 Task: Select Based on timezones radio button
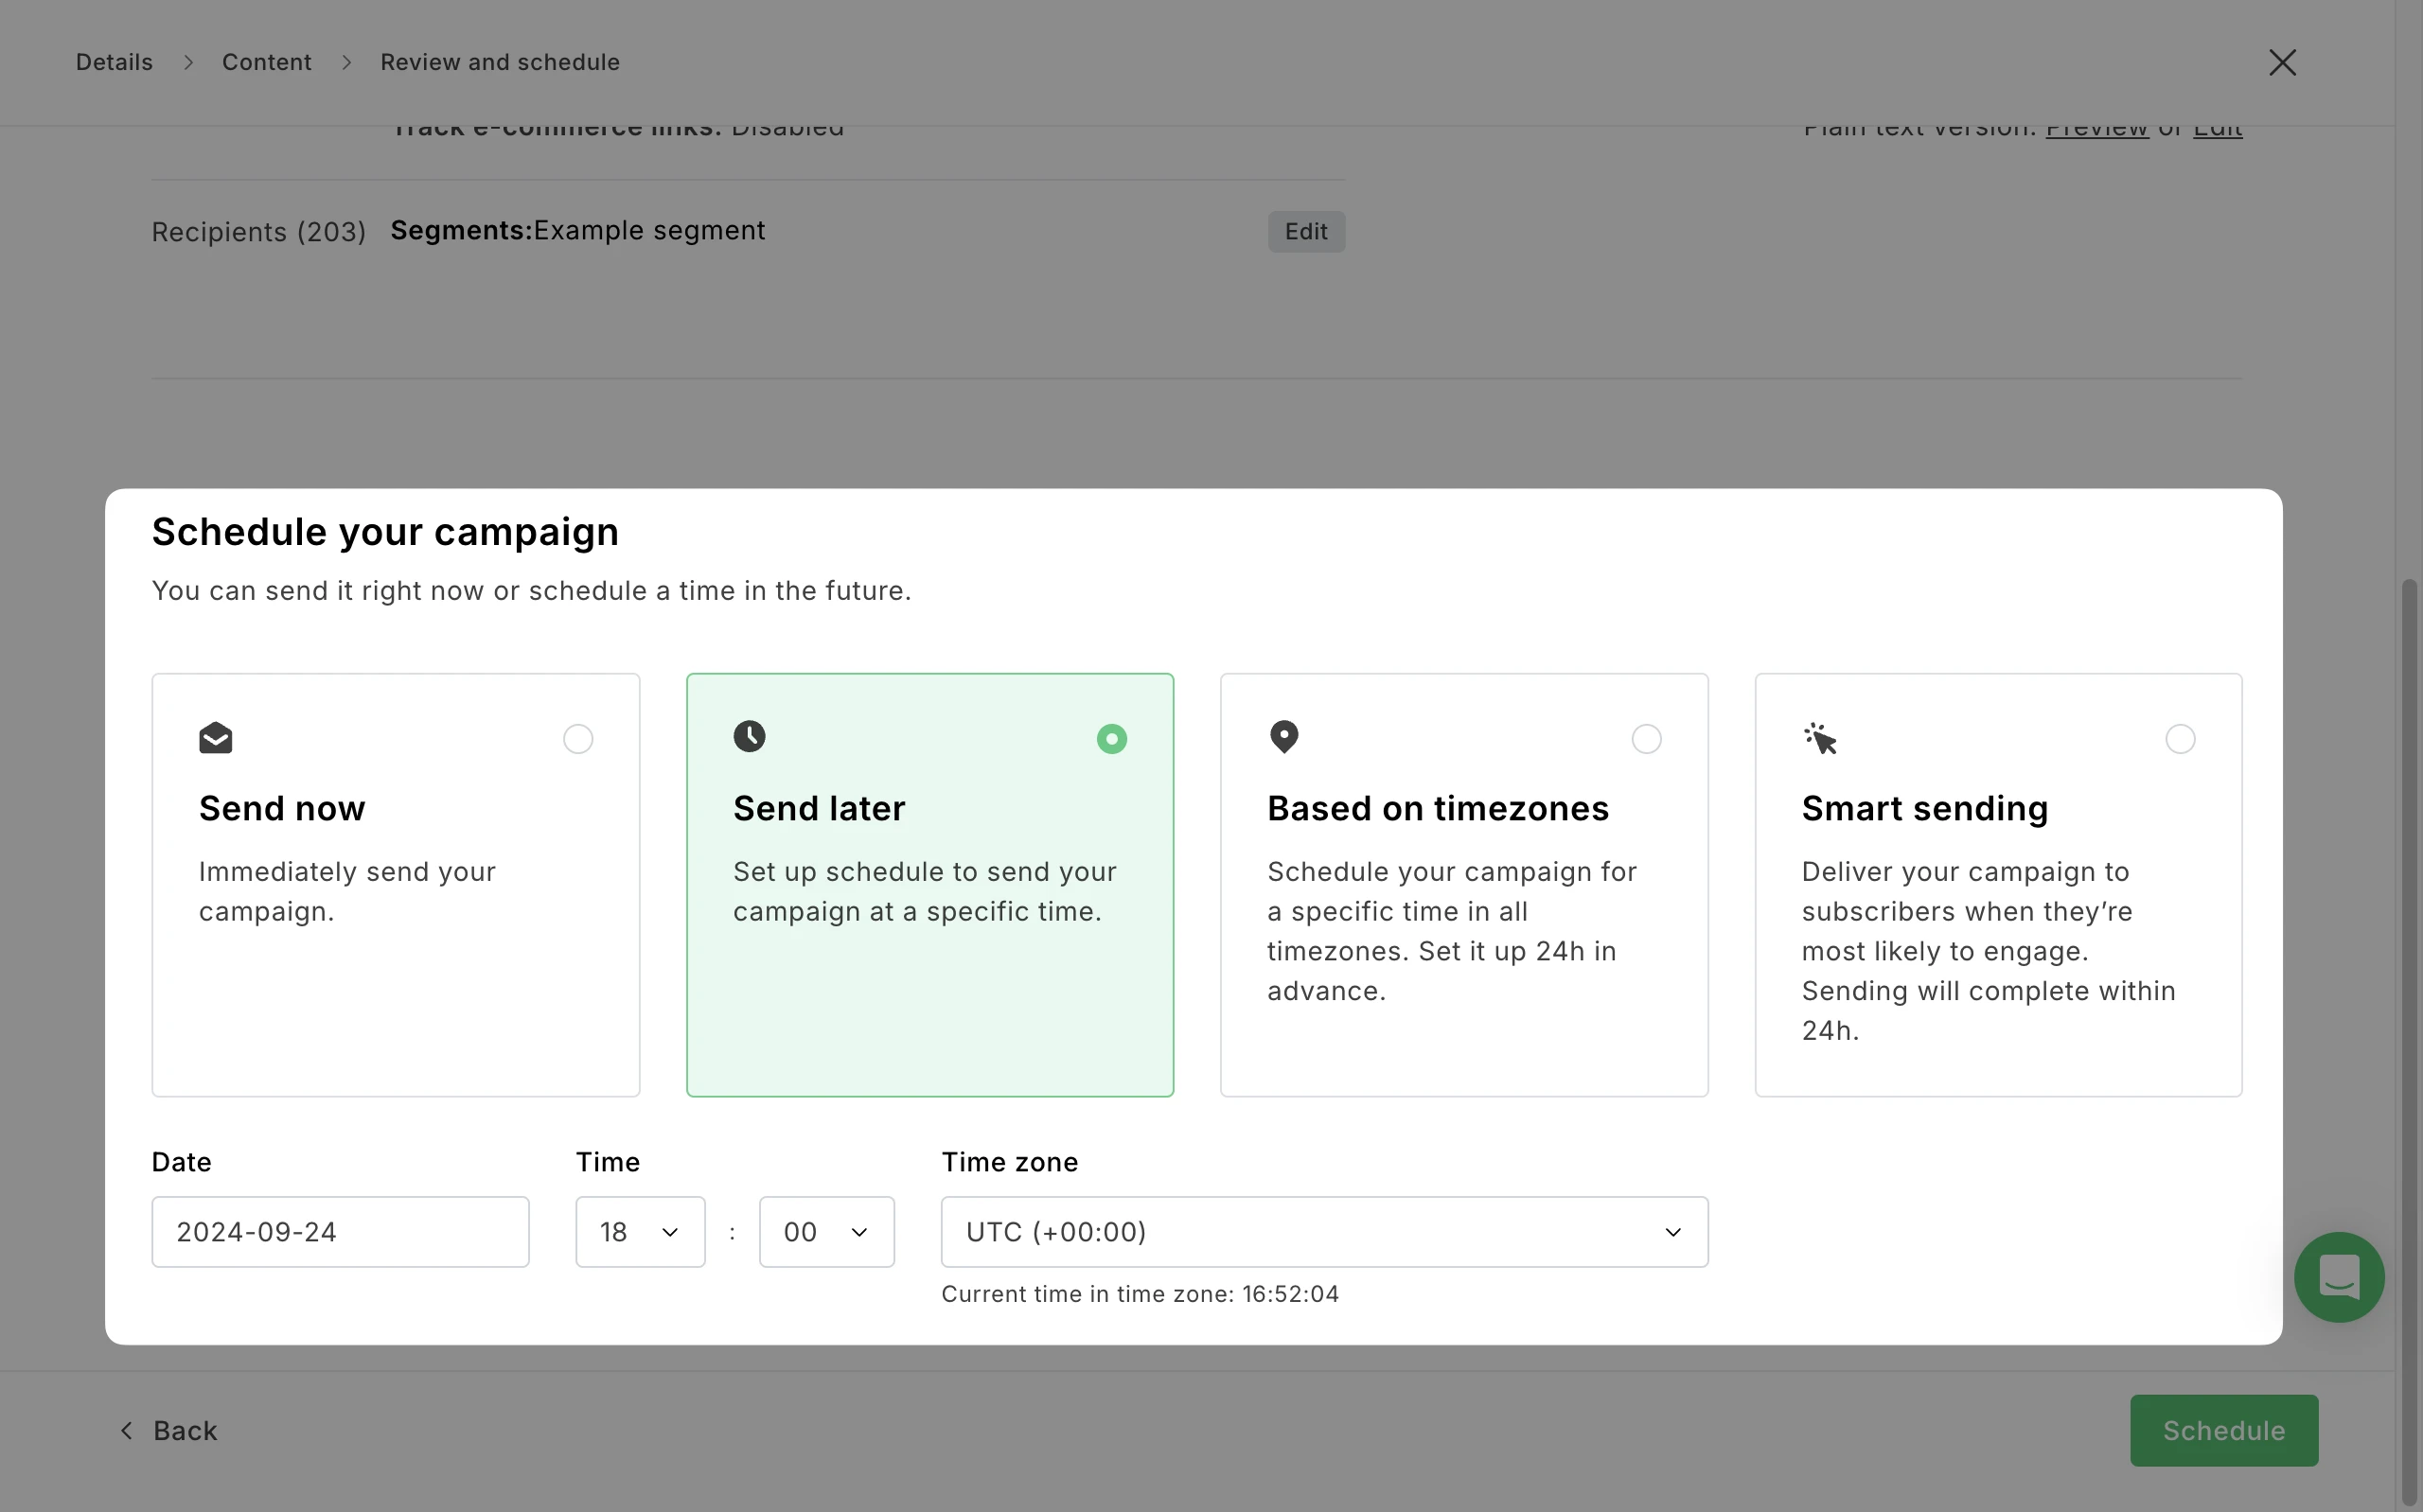click(x=1646, y=739)
